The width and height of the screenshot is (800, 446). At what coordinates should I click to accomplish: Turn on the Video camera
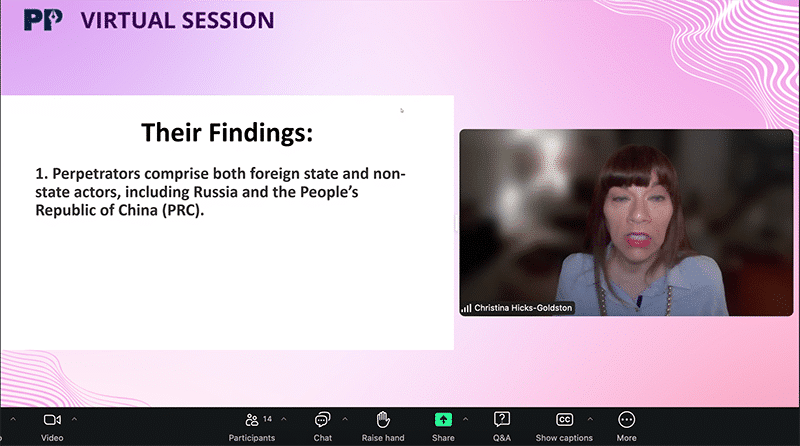(x=52, y=420)
